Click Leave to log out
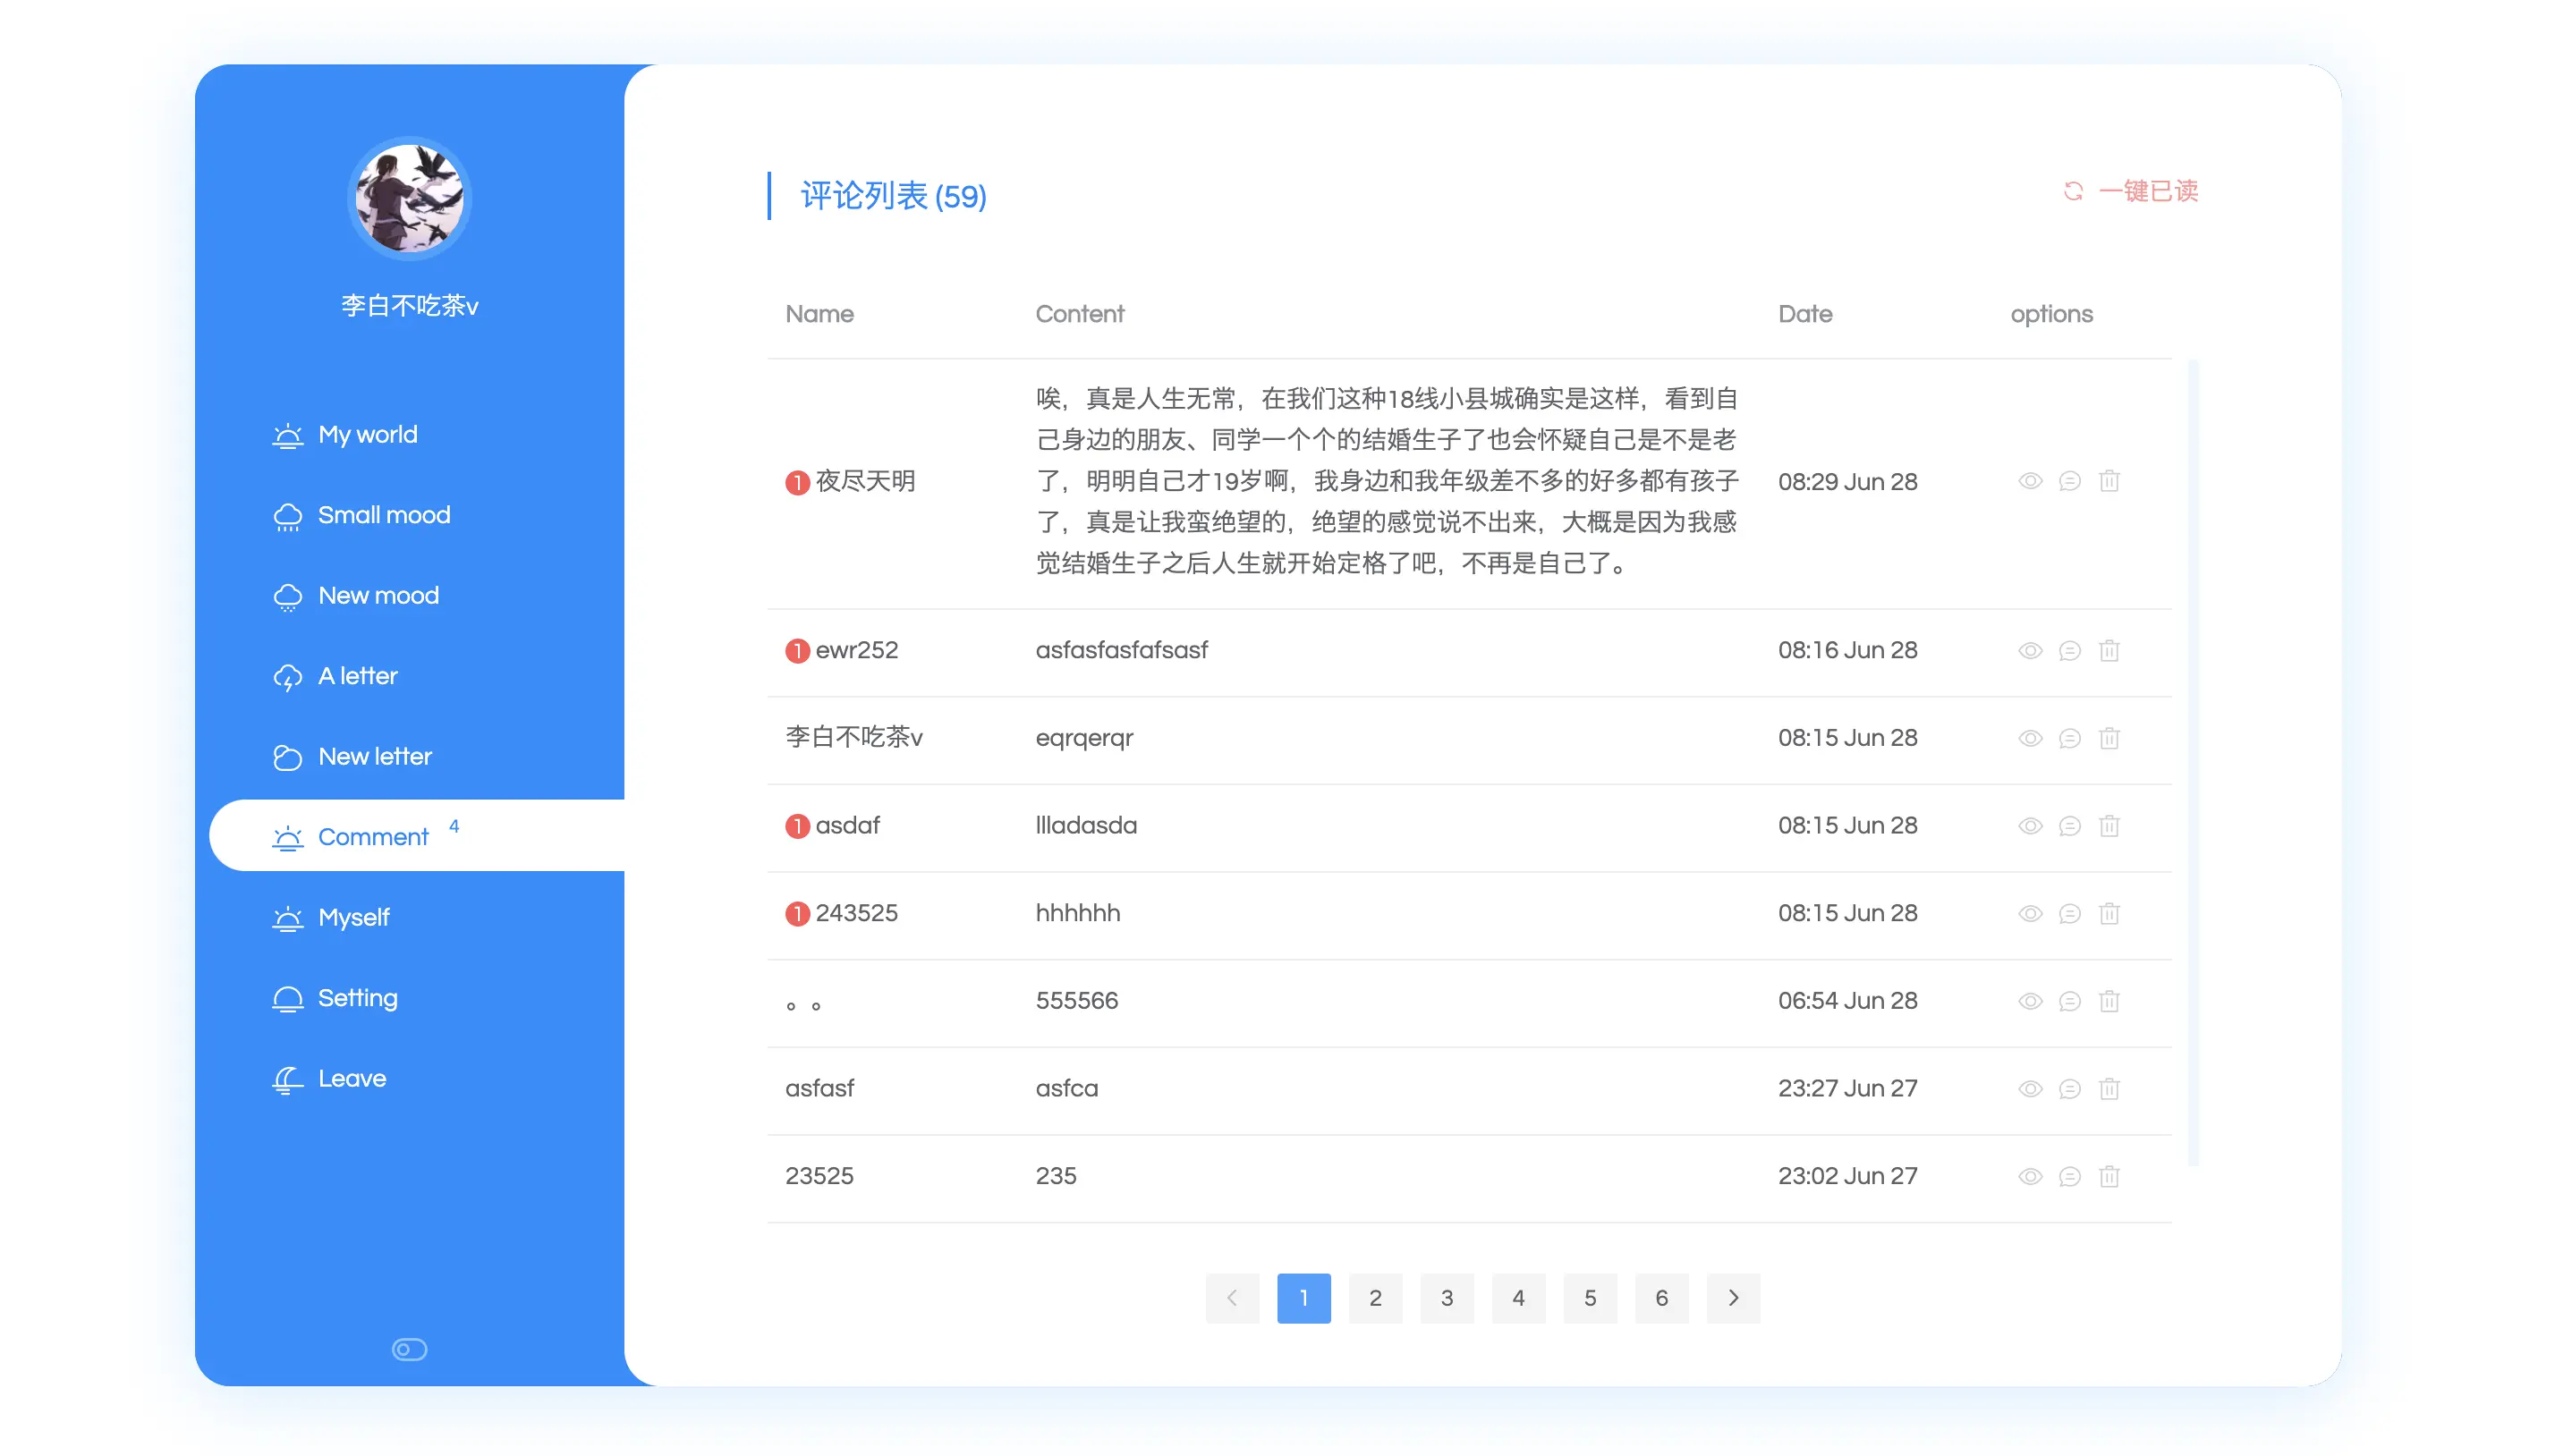Screen dimensions: 2555x1456 tap(329, 1079)
